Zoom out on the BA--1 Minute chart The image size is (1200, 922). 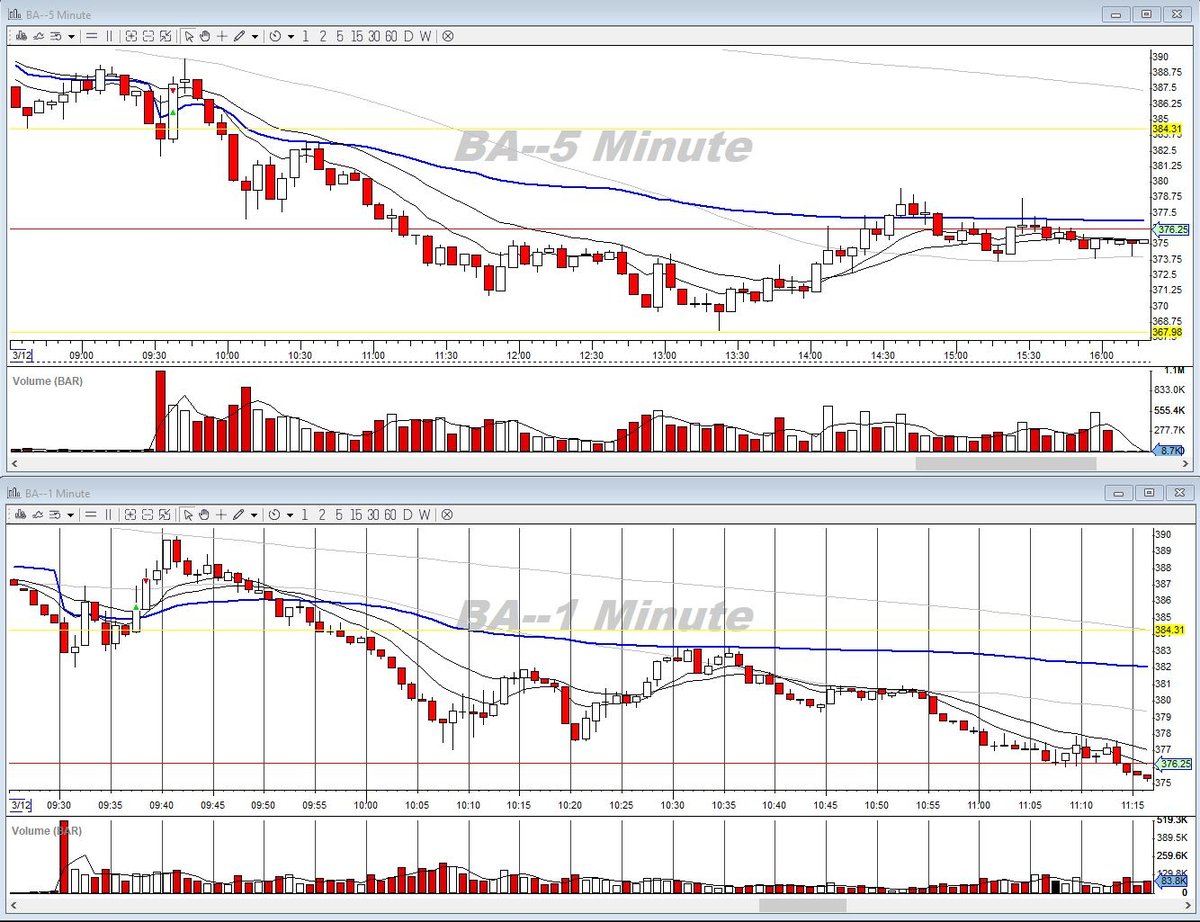pyautogui.click(x=148, y=514)
